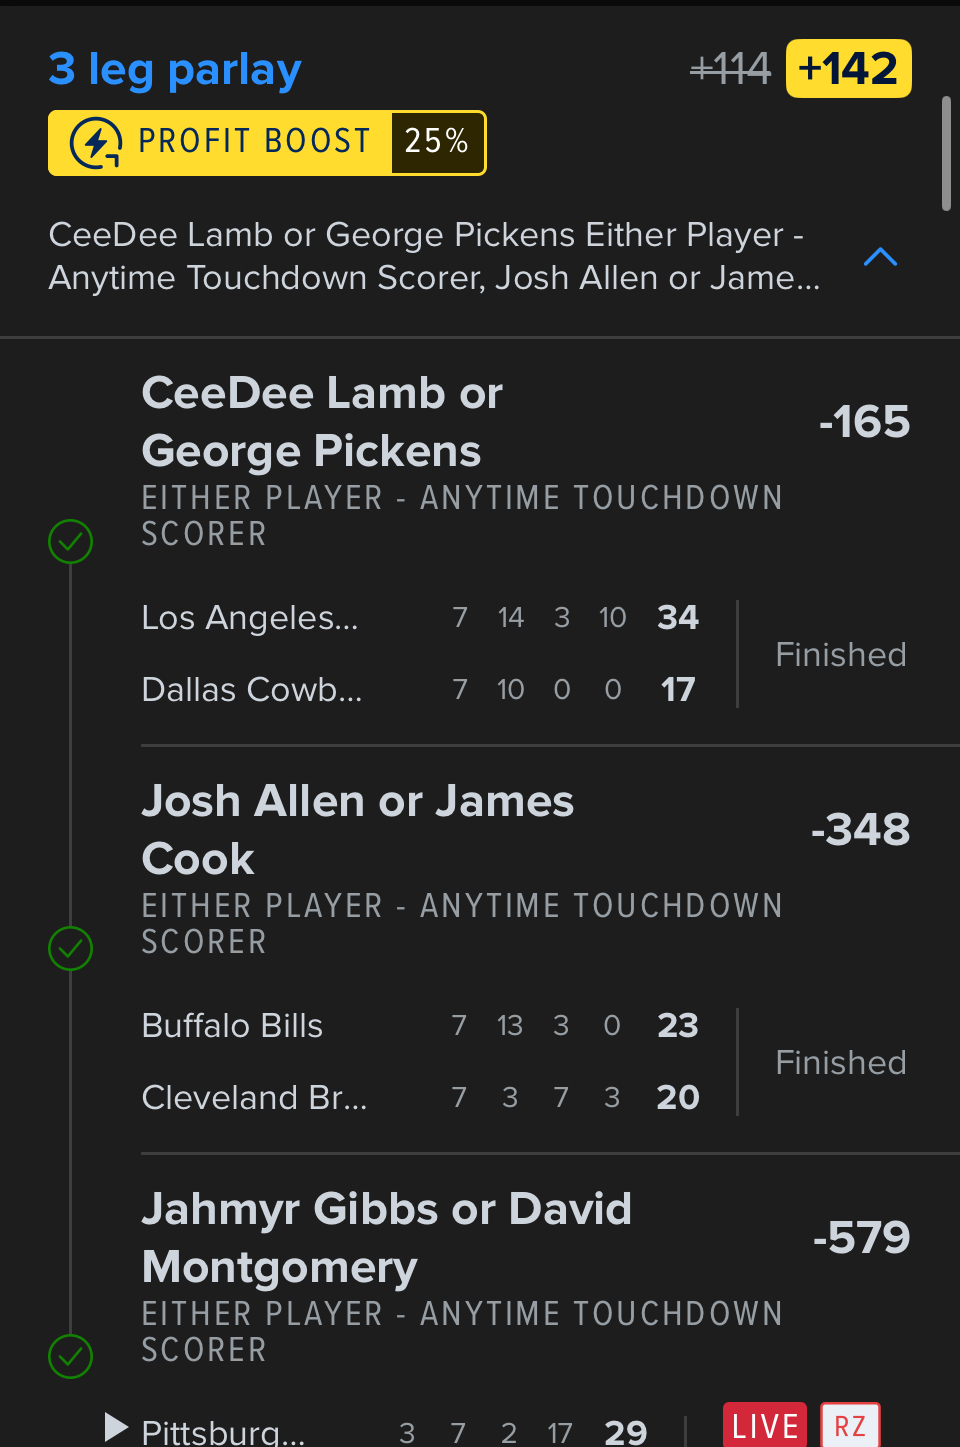Tap the PROFIT BOOST 25% banner

click(x=267, y=143)
